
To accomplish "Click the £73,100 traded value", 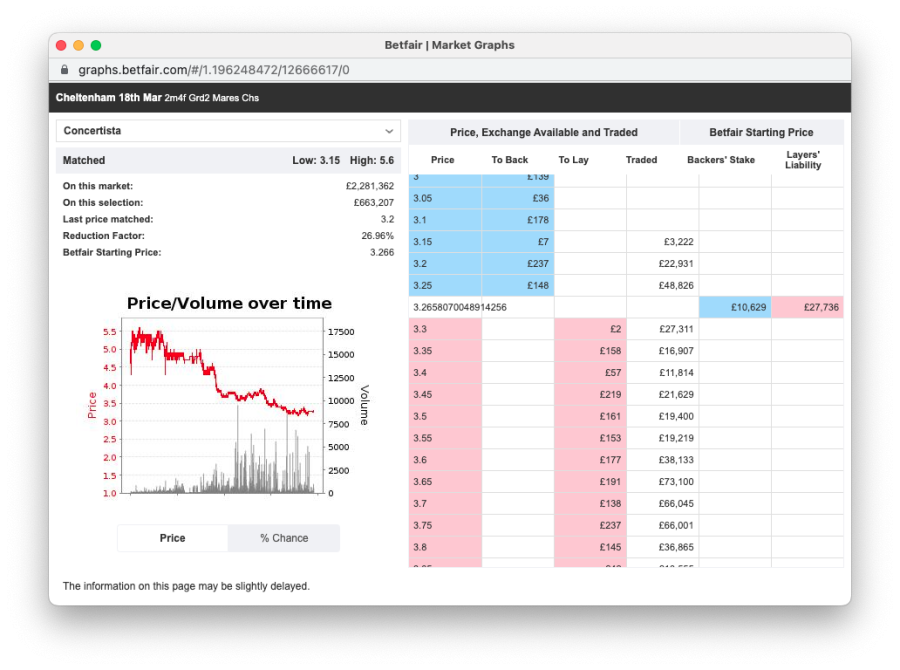I will click(676, 482).
